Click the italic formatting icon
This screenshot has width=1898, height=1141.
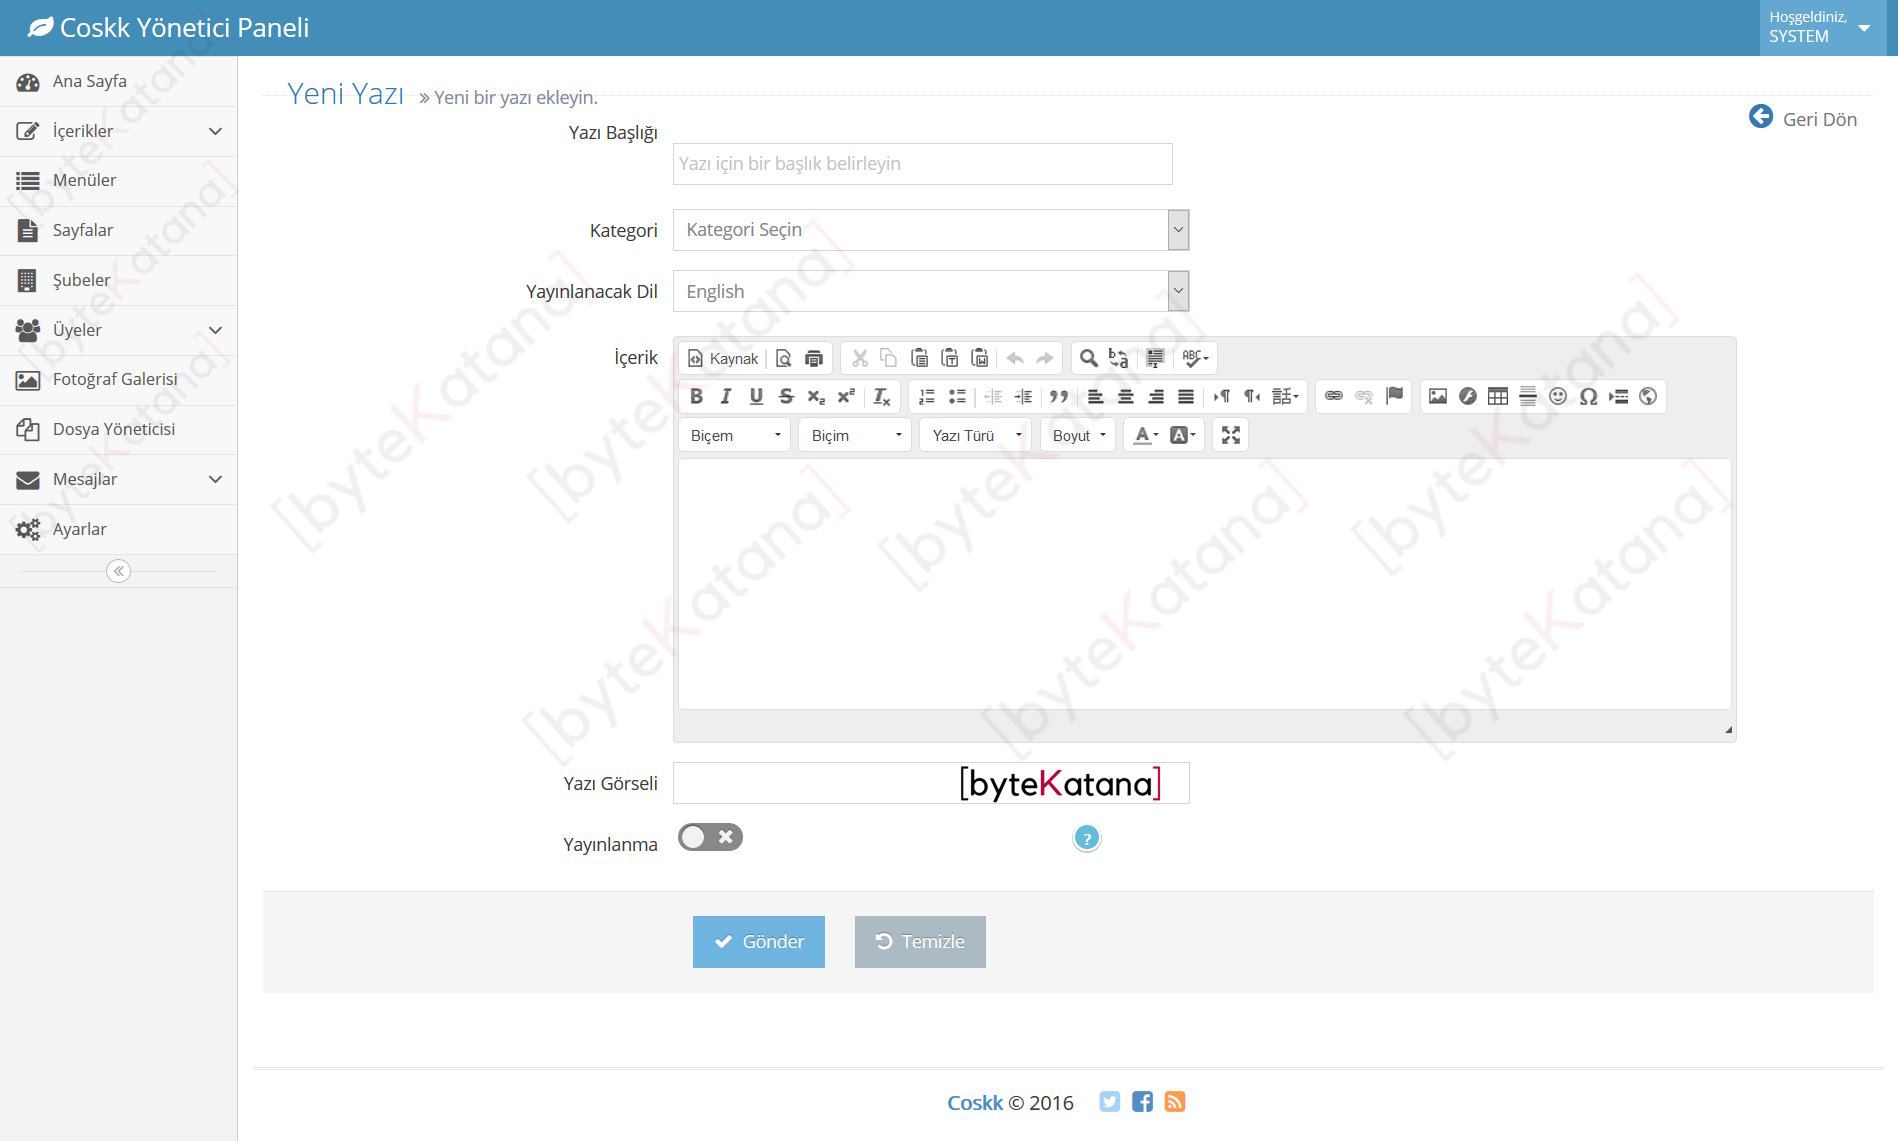pyautogui.click(x=726, y=397)
